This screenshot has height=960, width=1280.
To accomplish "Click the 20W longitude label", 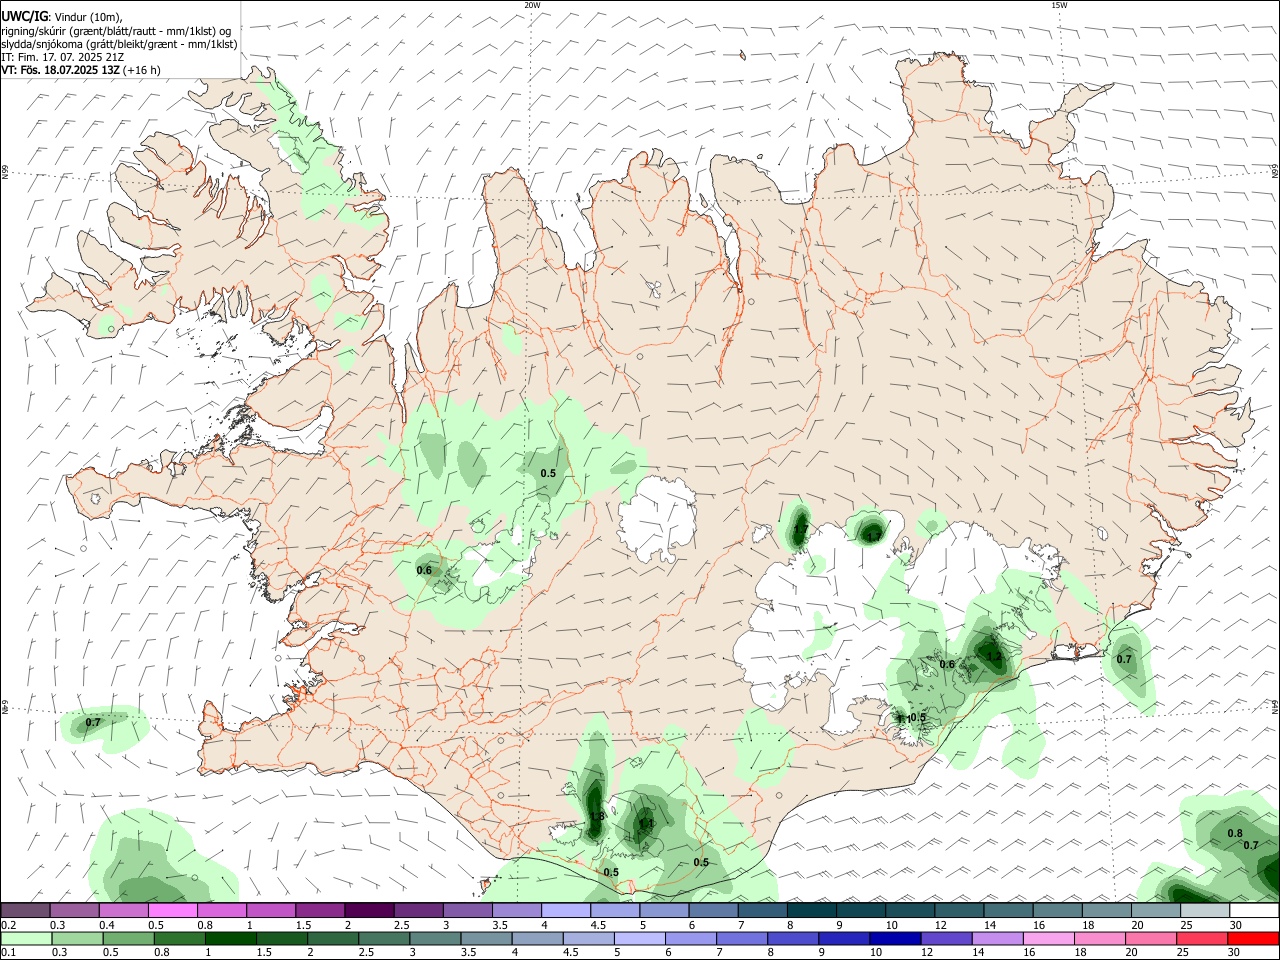I will pos(532,5).
